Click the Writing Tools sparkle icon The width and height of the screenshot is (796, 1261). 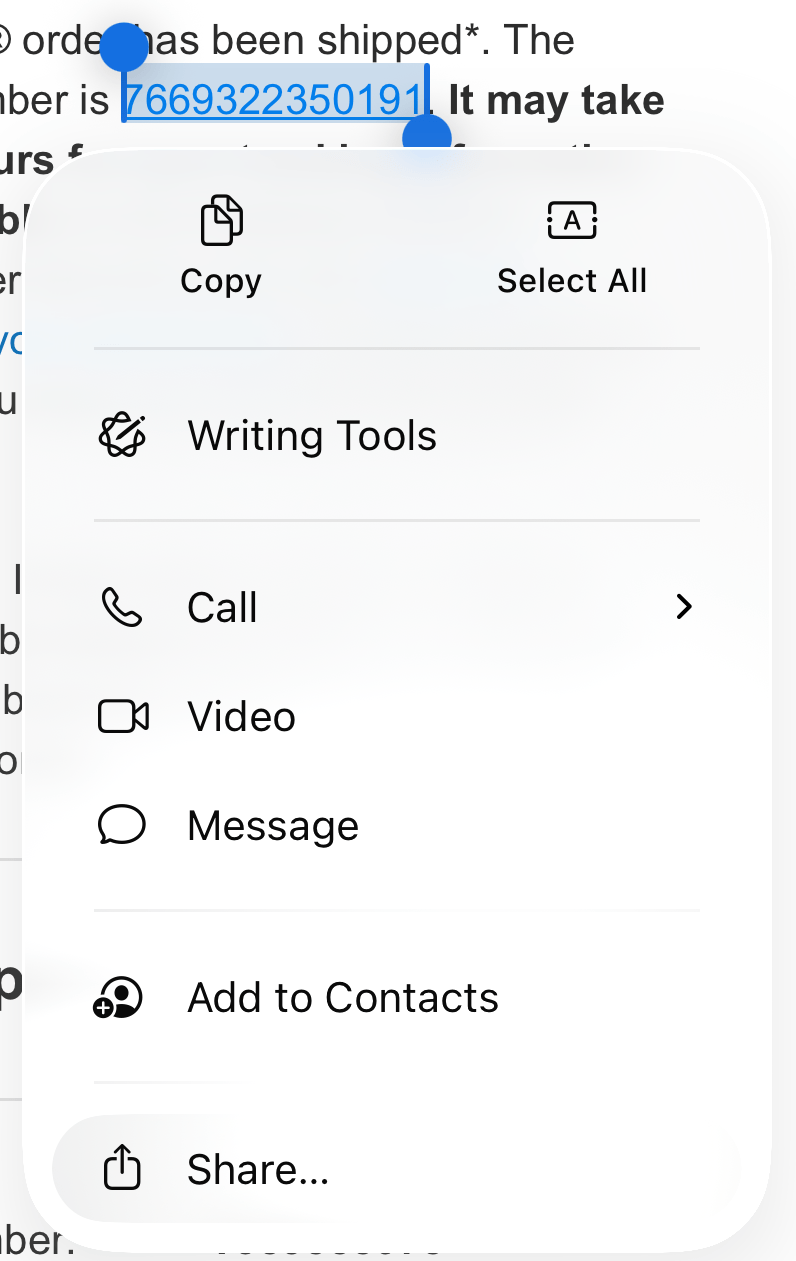(x=123, y=435)
